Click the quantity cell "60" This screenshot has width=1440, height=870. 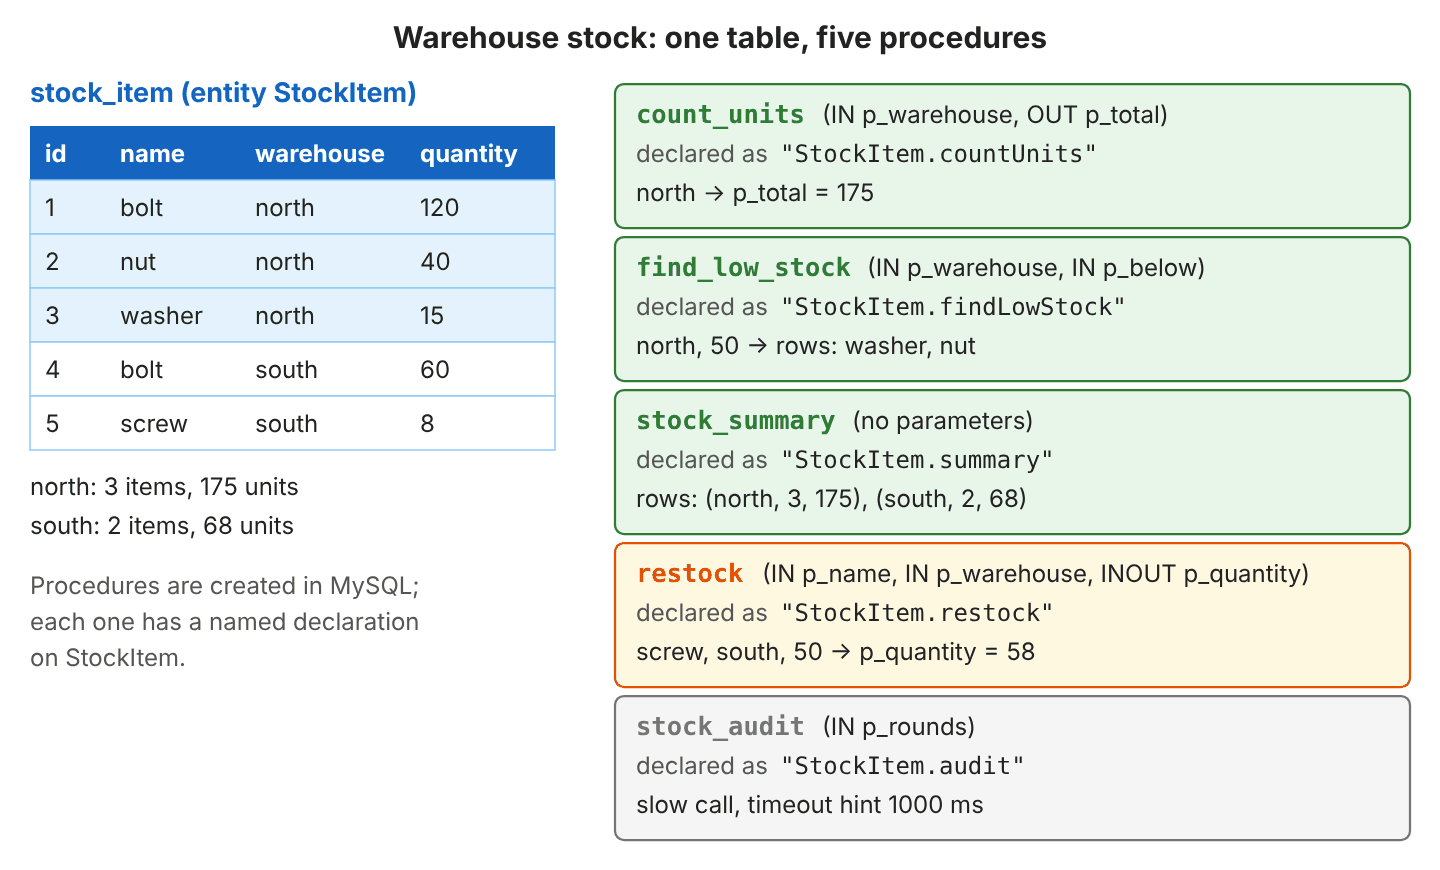coord(435,370)
